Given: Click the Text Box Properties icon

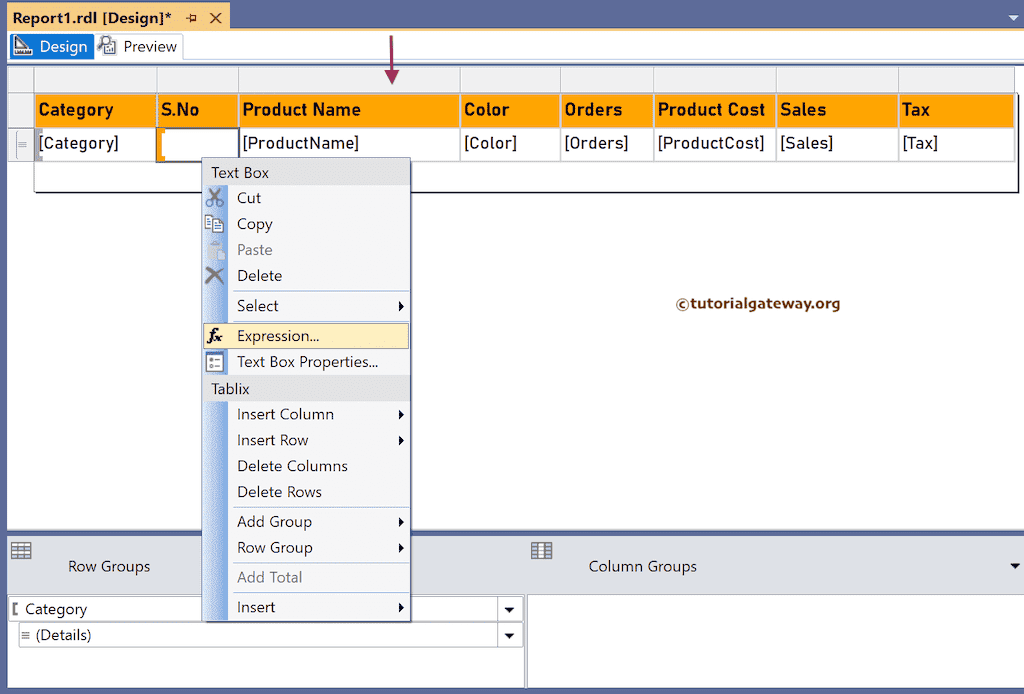Looking at the screenshot, I should coord(215,361).
